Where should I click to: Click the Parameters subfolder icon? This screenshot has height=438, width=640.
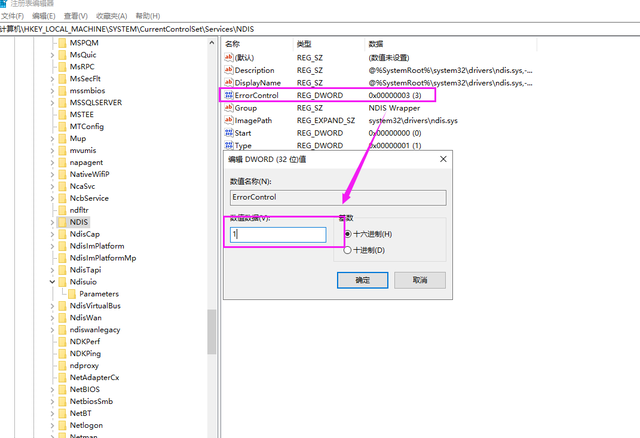[x=72, y=294]
